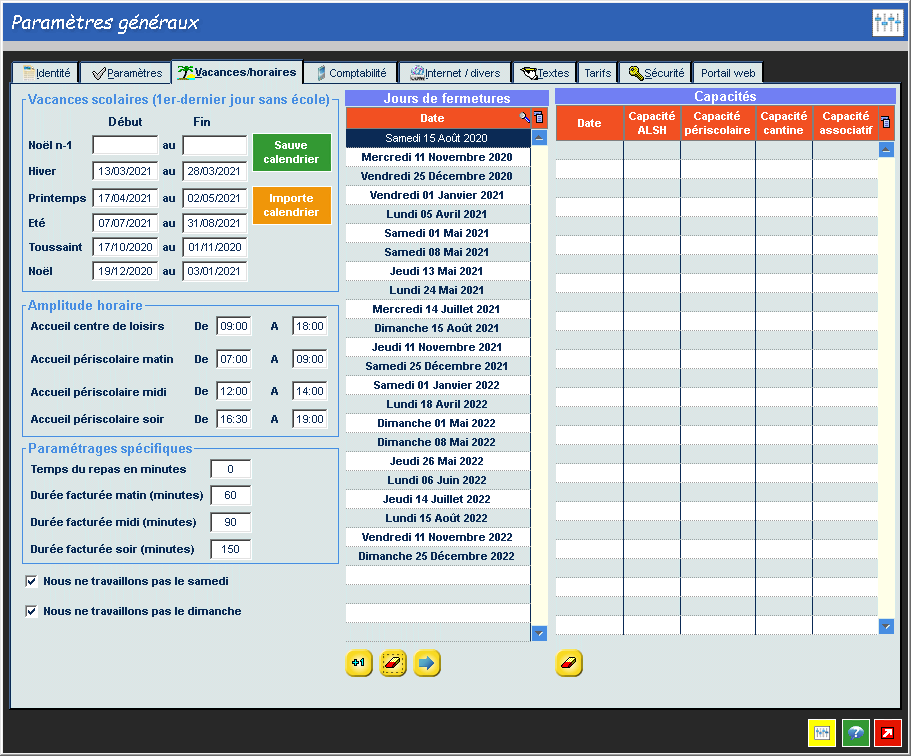
Task: Click the Sauve calendrier button
Action: 291,152
